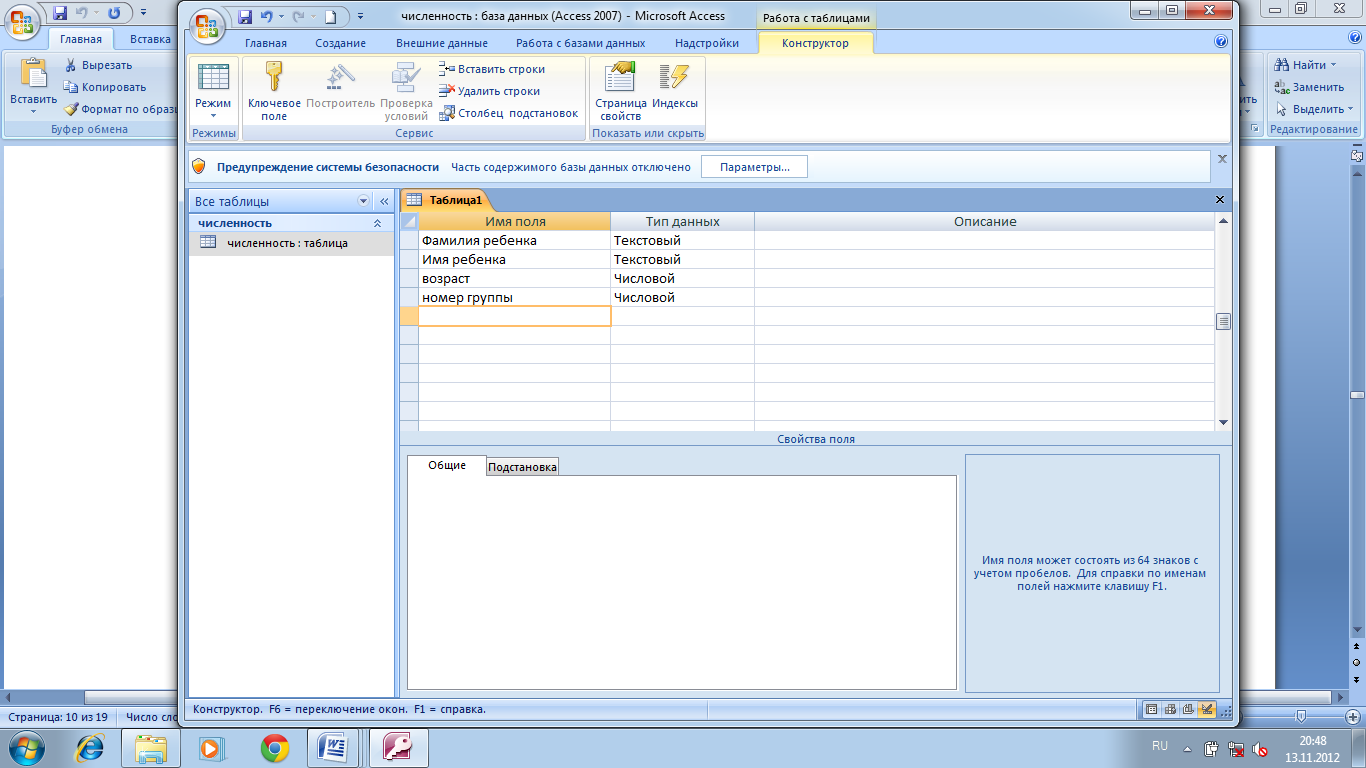This screenshot has height=768, width=1366.
Task: Open the Windows Start menu
Action: click(x=25, y=746)
